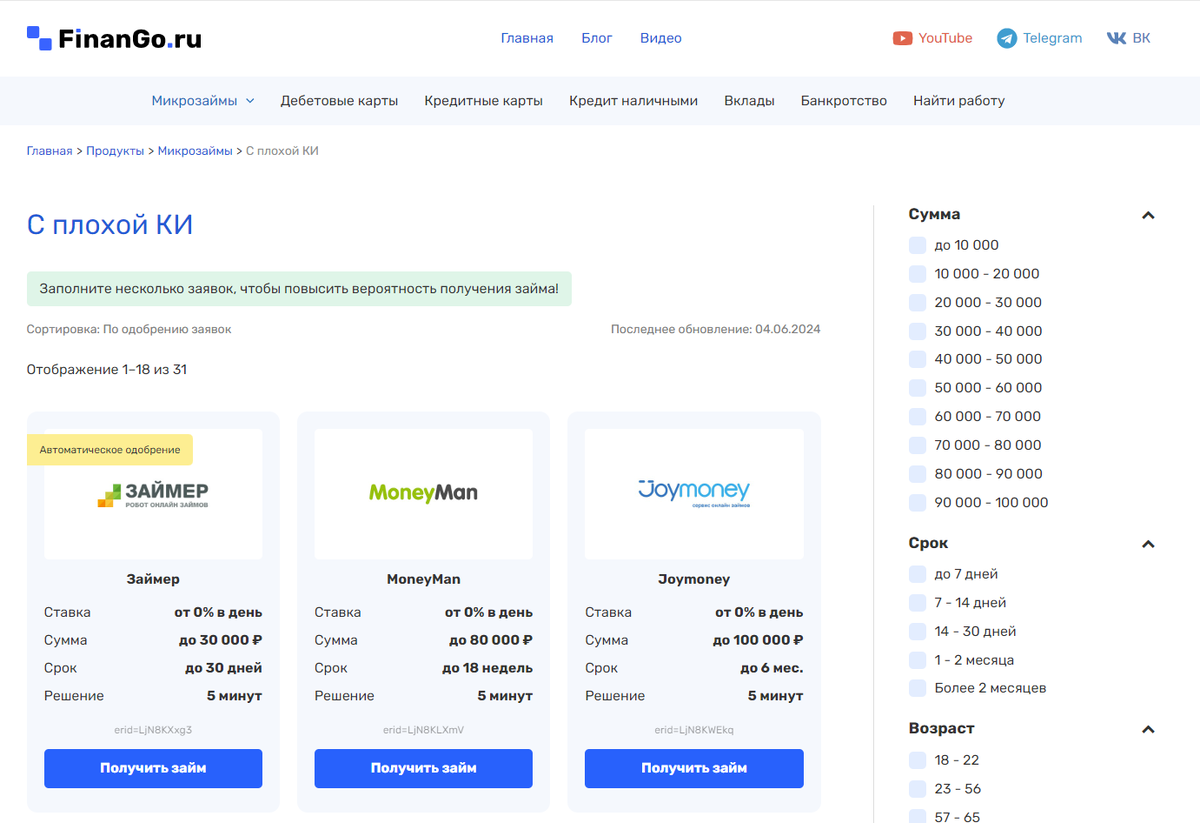Click the Telegram paper plane icon
The height and width of the screenshot is (823, 1200).
pos(1007,38)
